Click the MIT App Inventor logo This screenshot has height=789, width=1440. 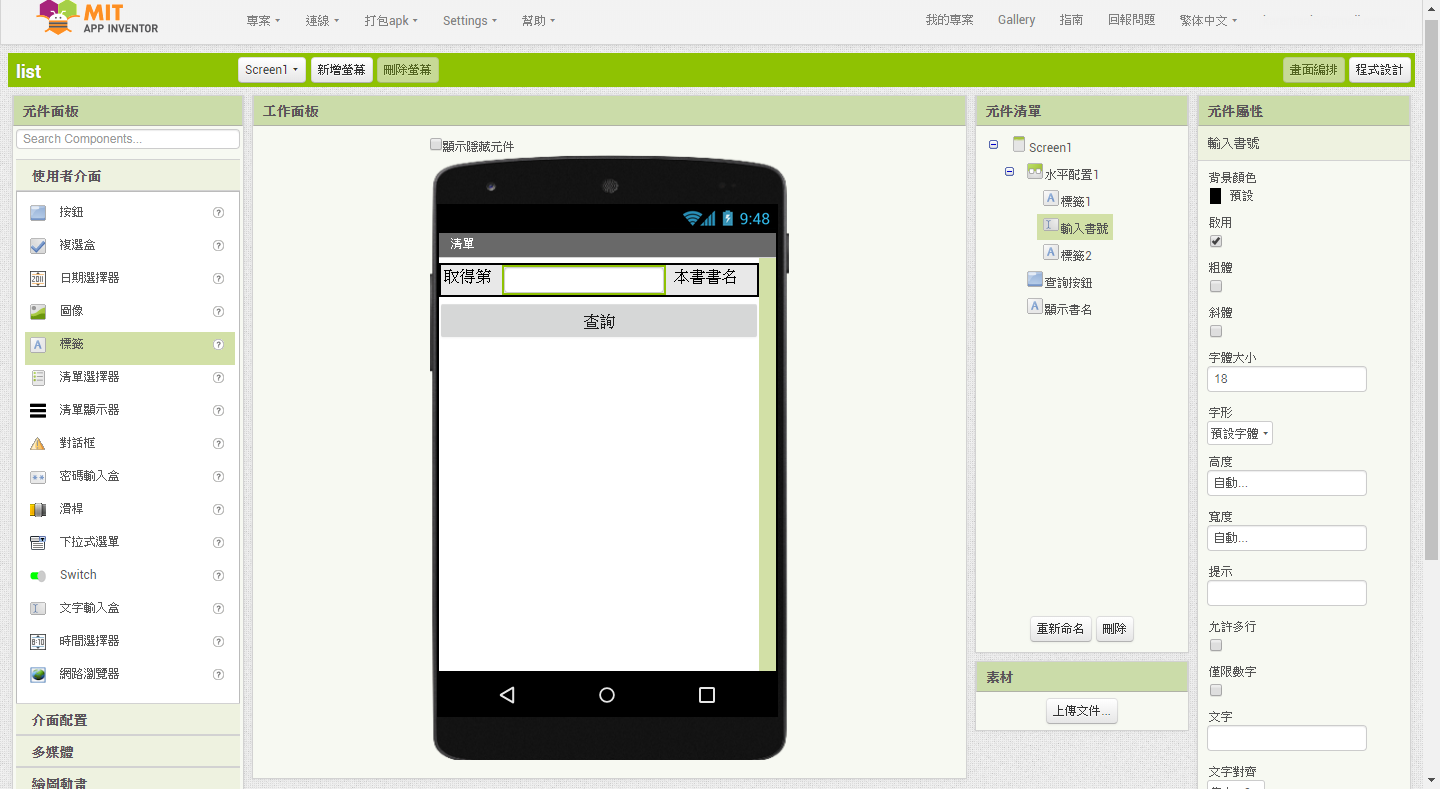97,18
